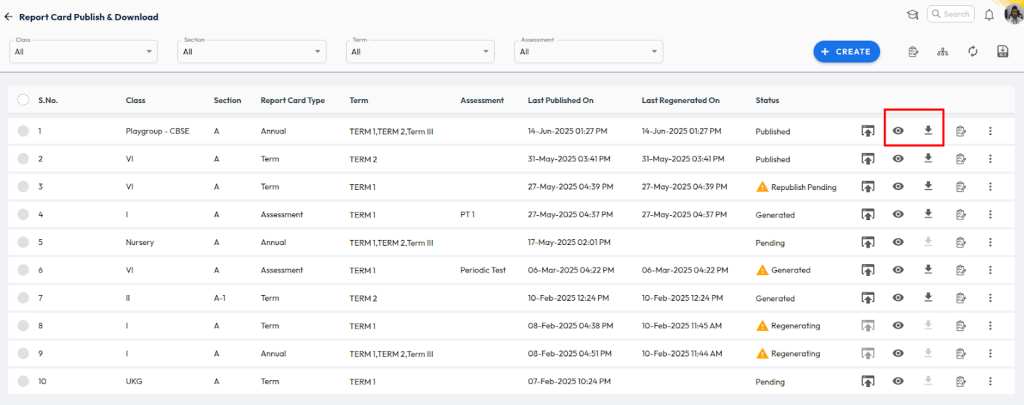This screenshot has width=1024, height=405.
Task: Open the notifications bell
Action: click(989, 15)
